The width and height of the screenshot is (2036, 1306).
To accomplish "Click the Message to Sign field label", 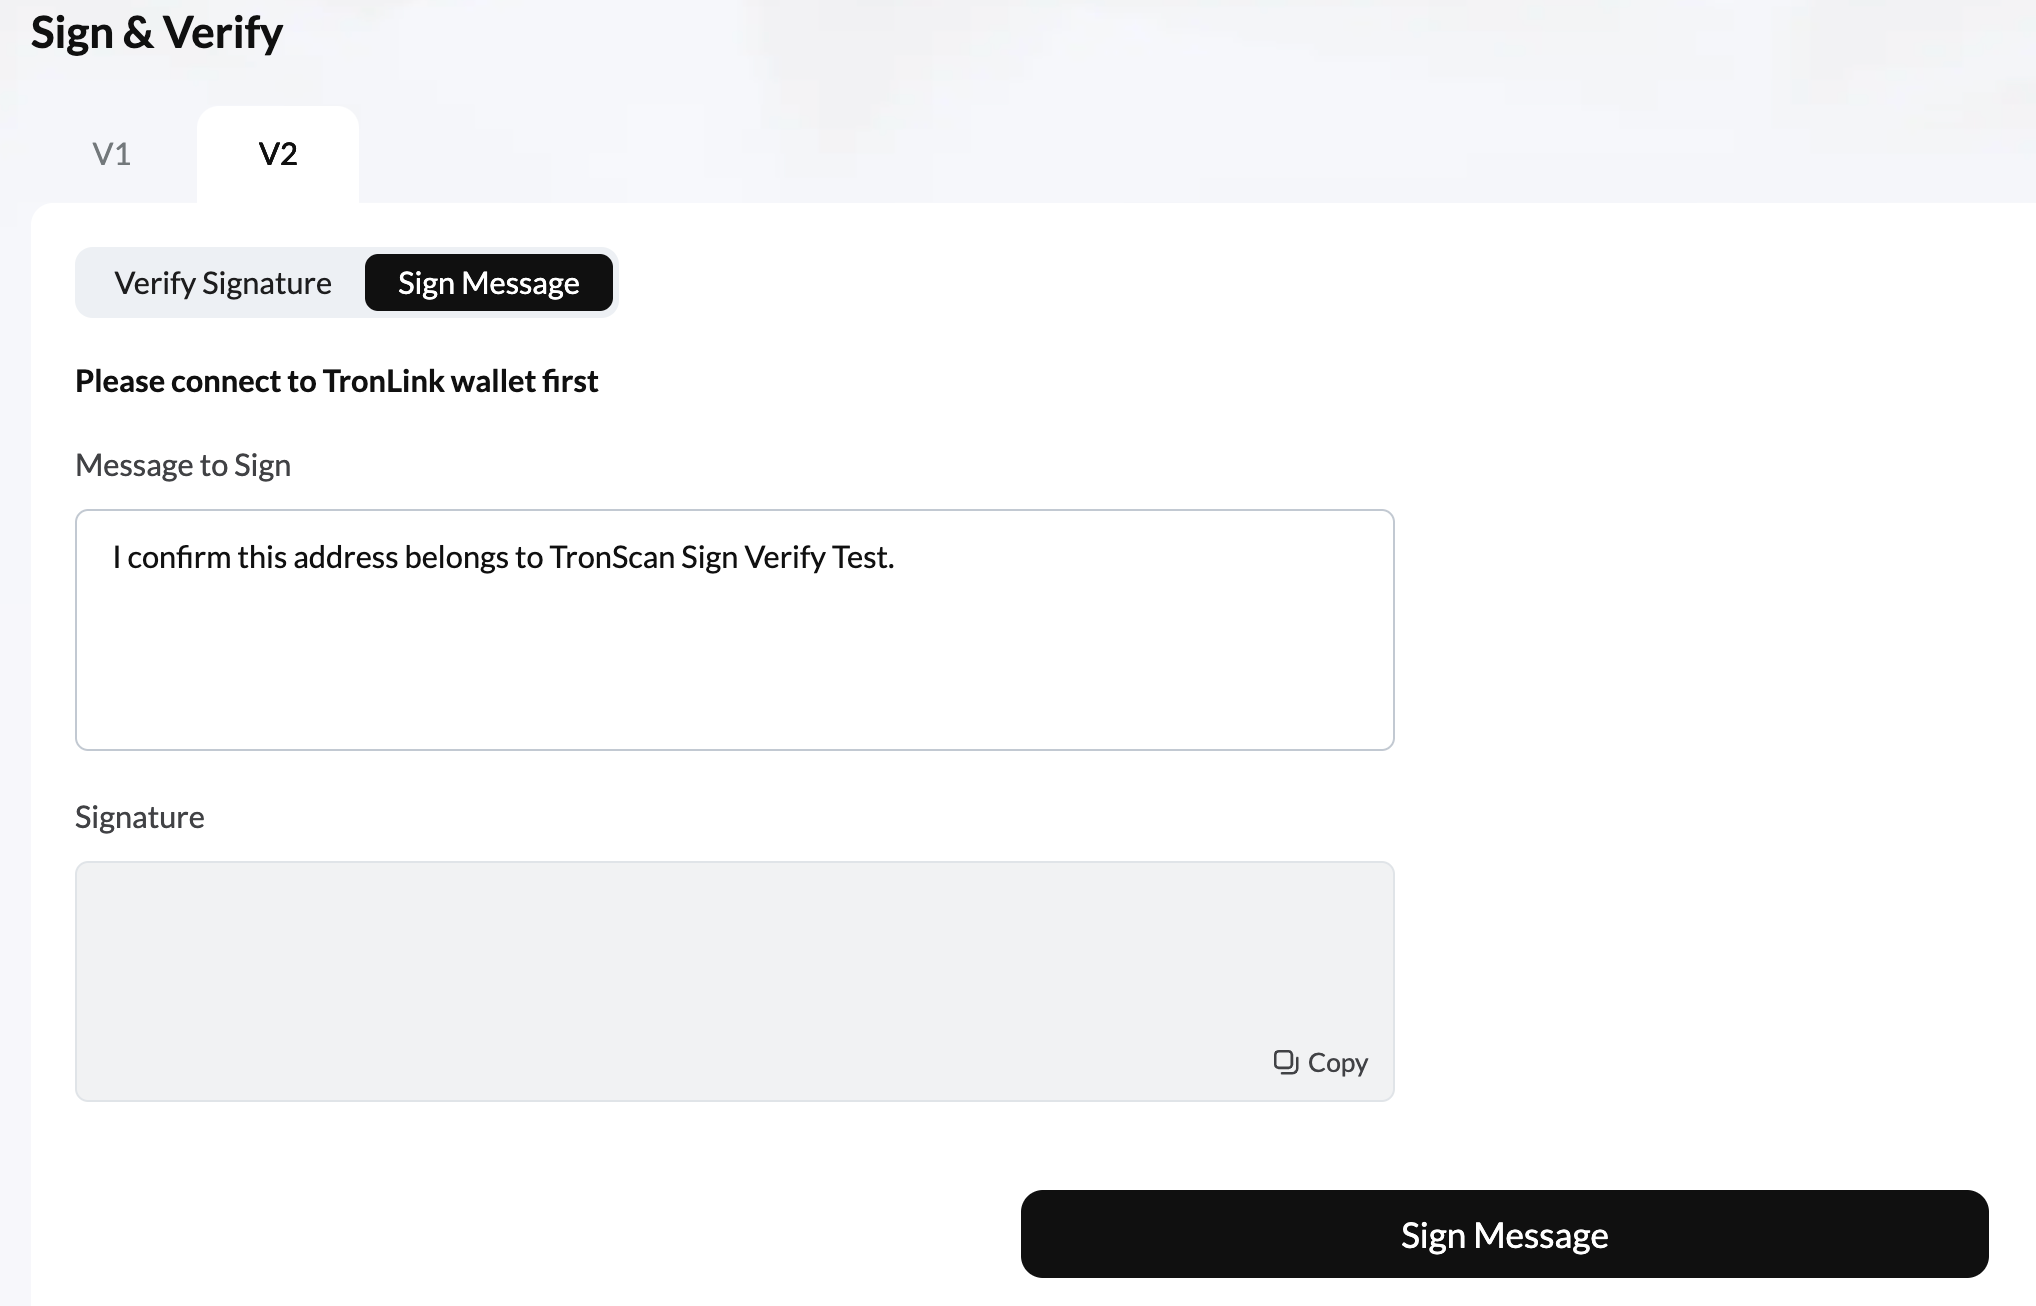I will click(183, 465).
